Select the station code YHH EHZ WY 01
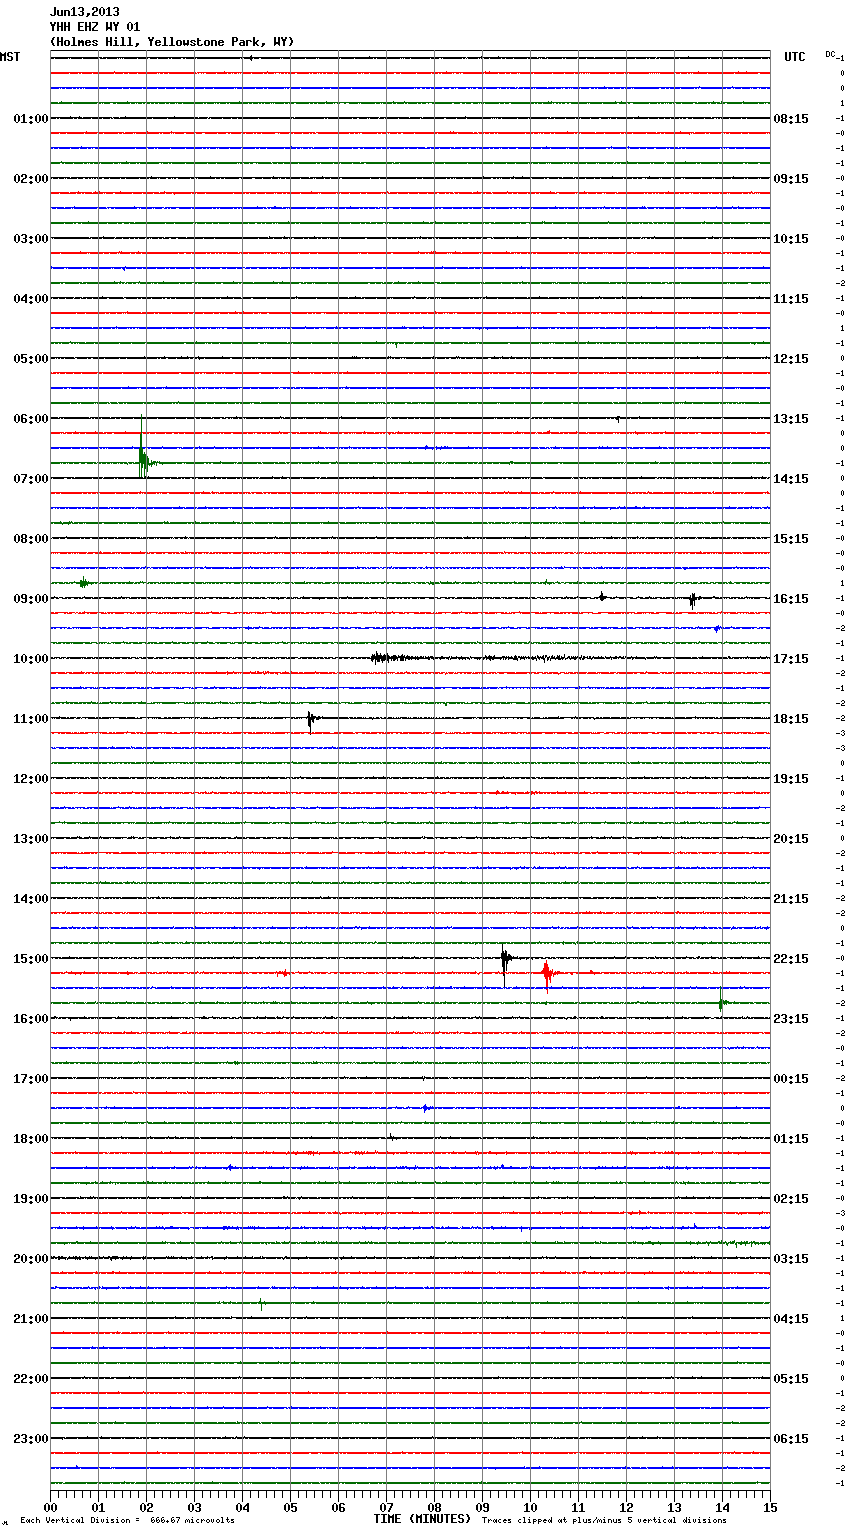This screenshot has width=850, height=1534. (x=95, y=27)
